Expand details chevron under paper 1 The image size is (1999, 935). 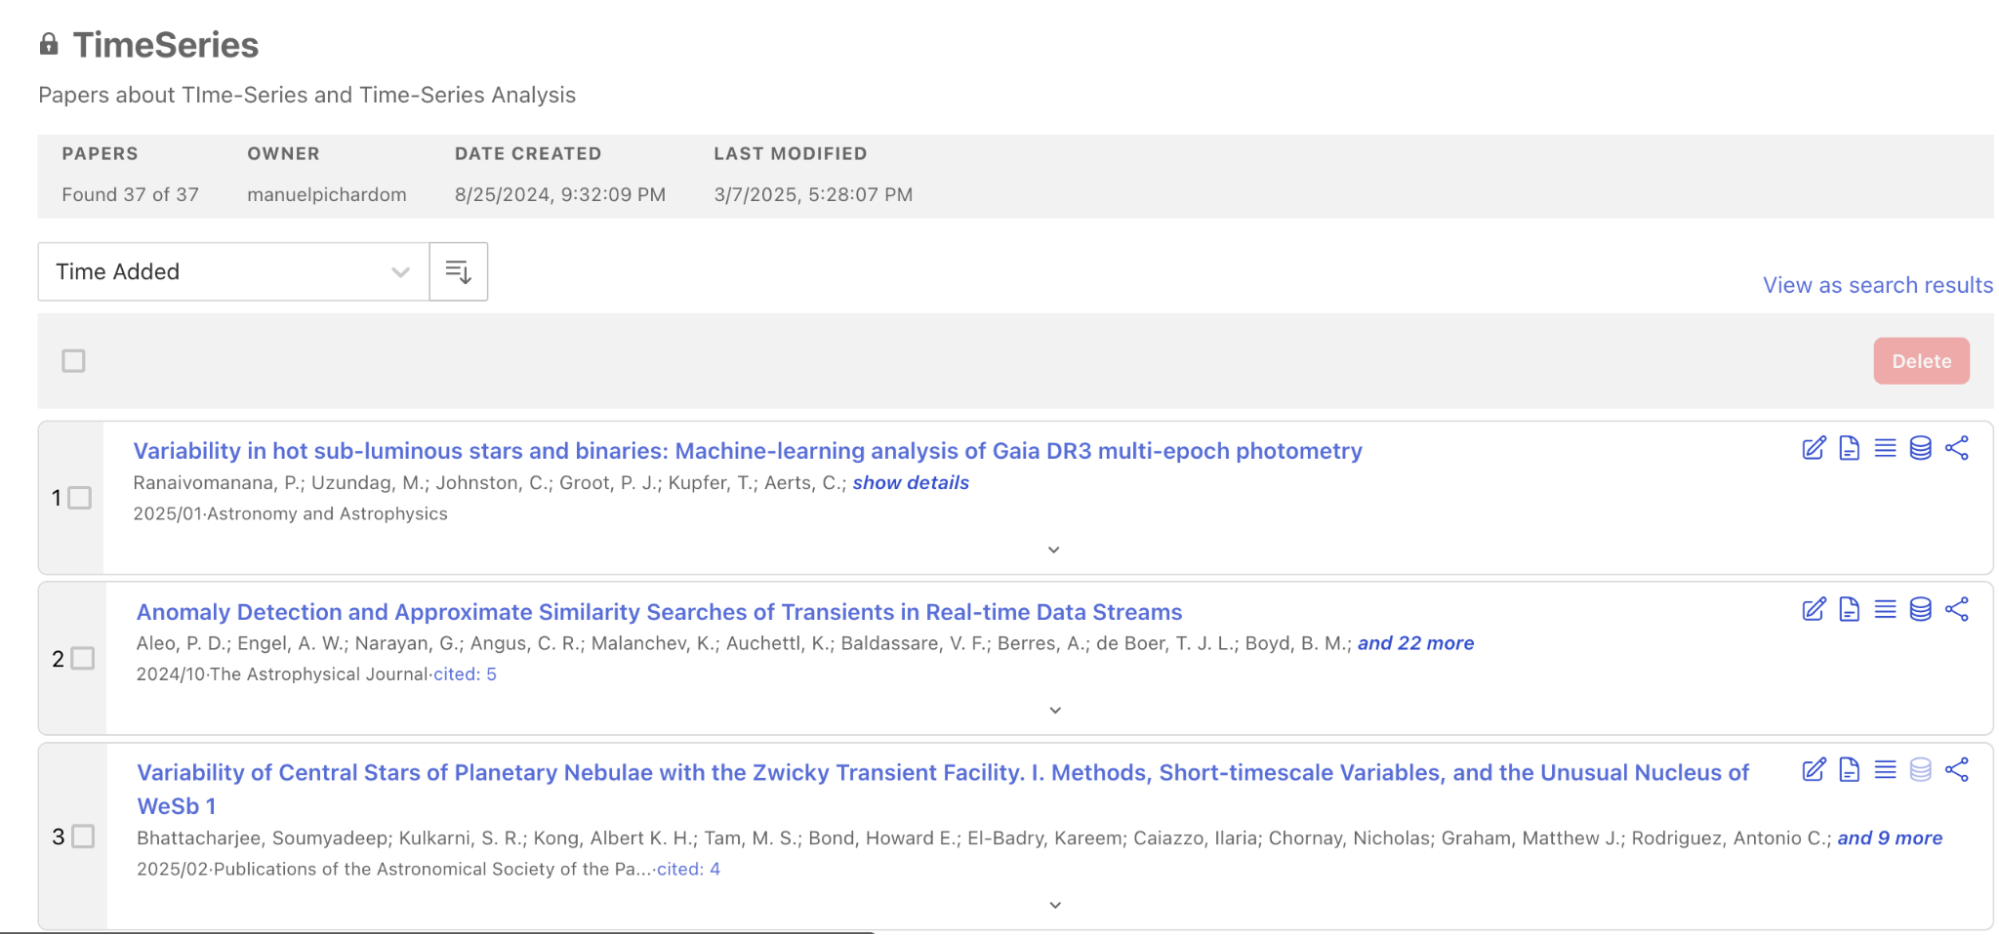[1053, 550]
